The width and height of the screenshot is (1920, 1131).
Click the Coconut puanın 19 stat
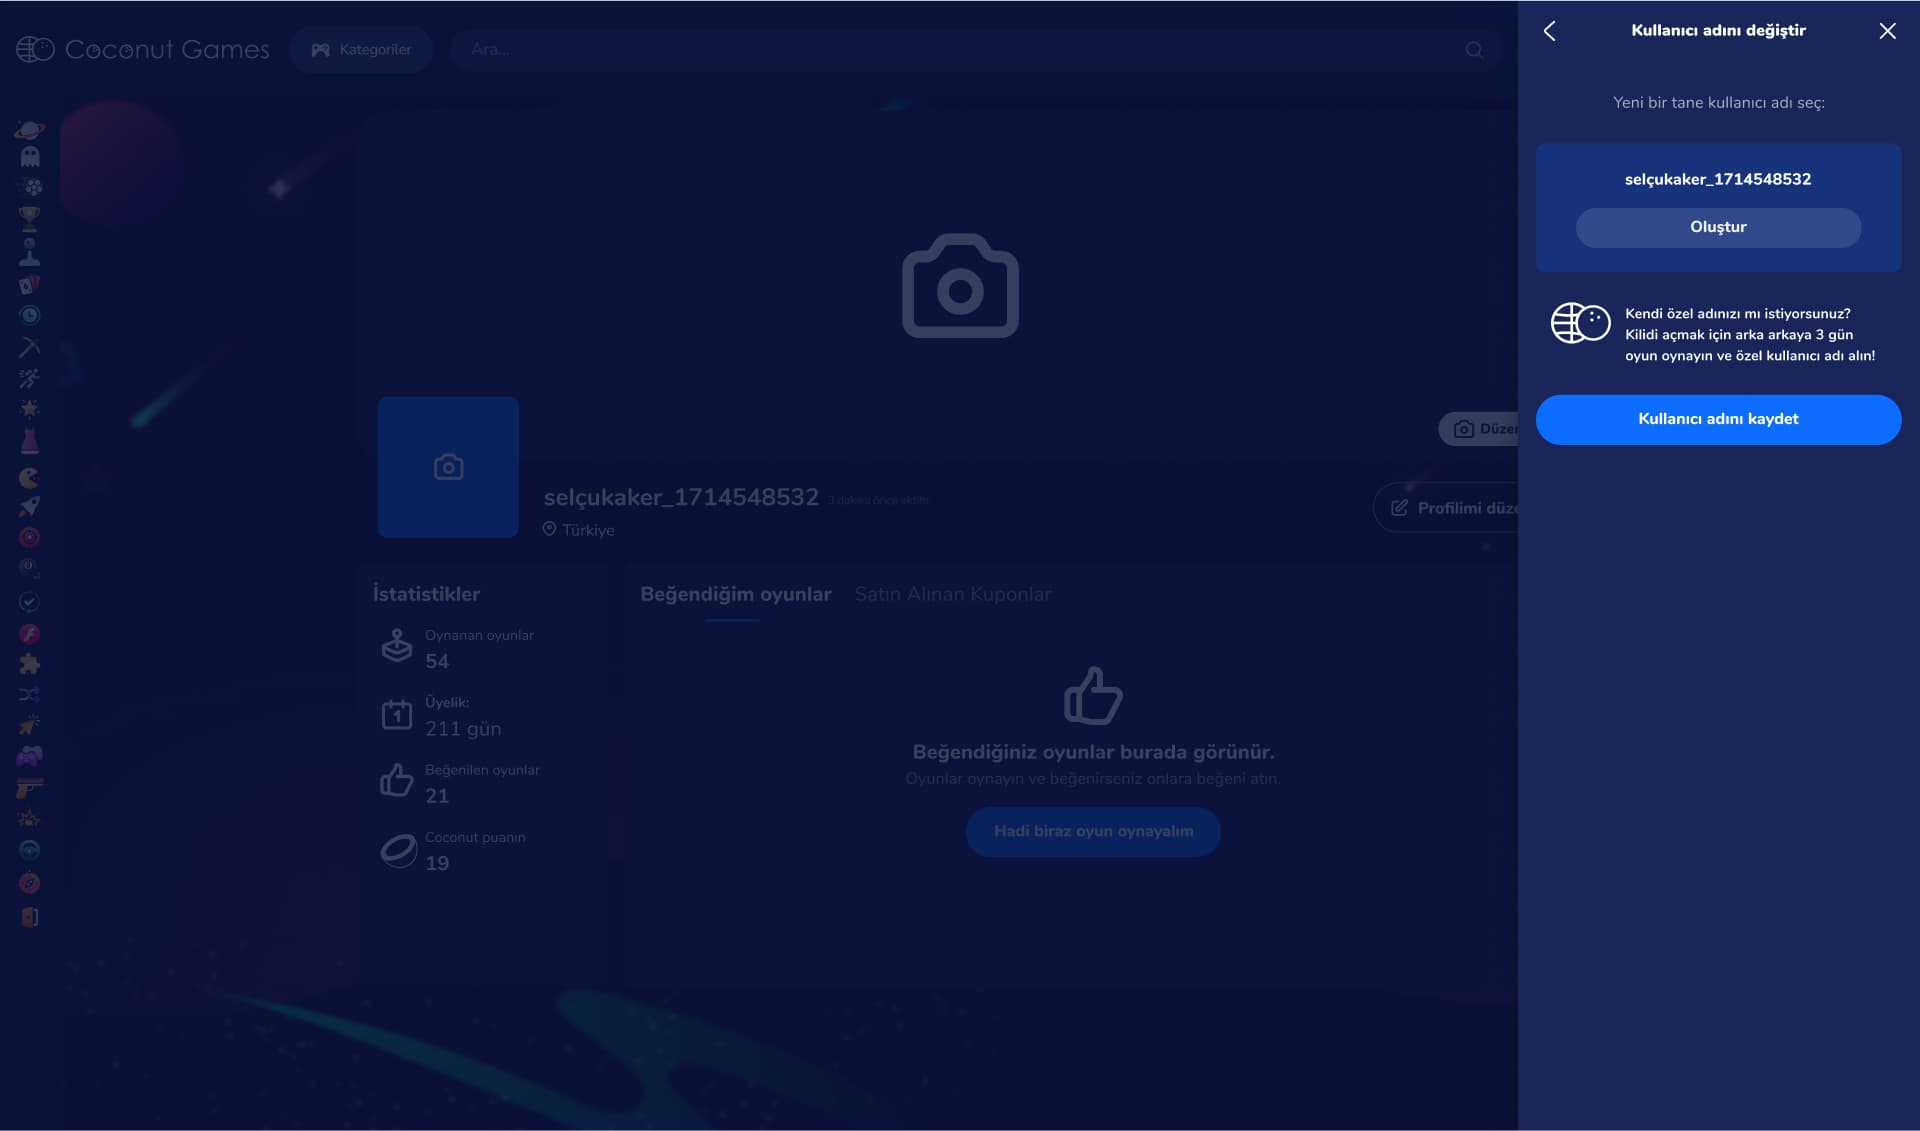coord(453,850)
